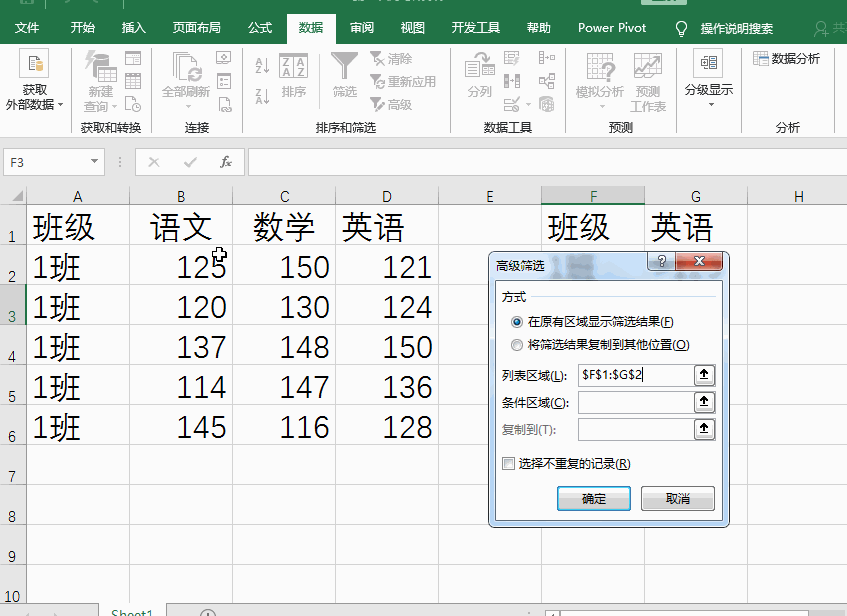This screenshot has width=847, height=616.
Task: Click the data validation icon in 数据工具
Action: pos(511,104)
